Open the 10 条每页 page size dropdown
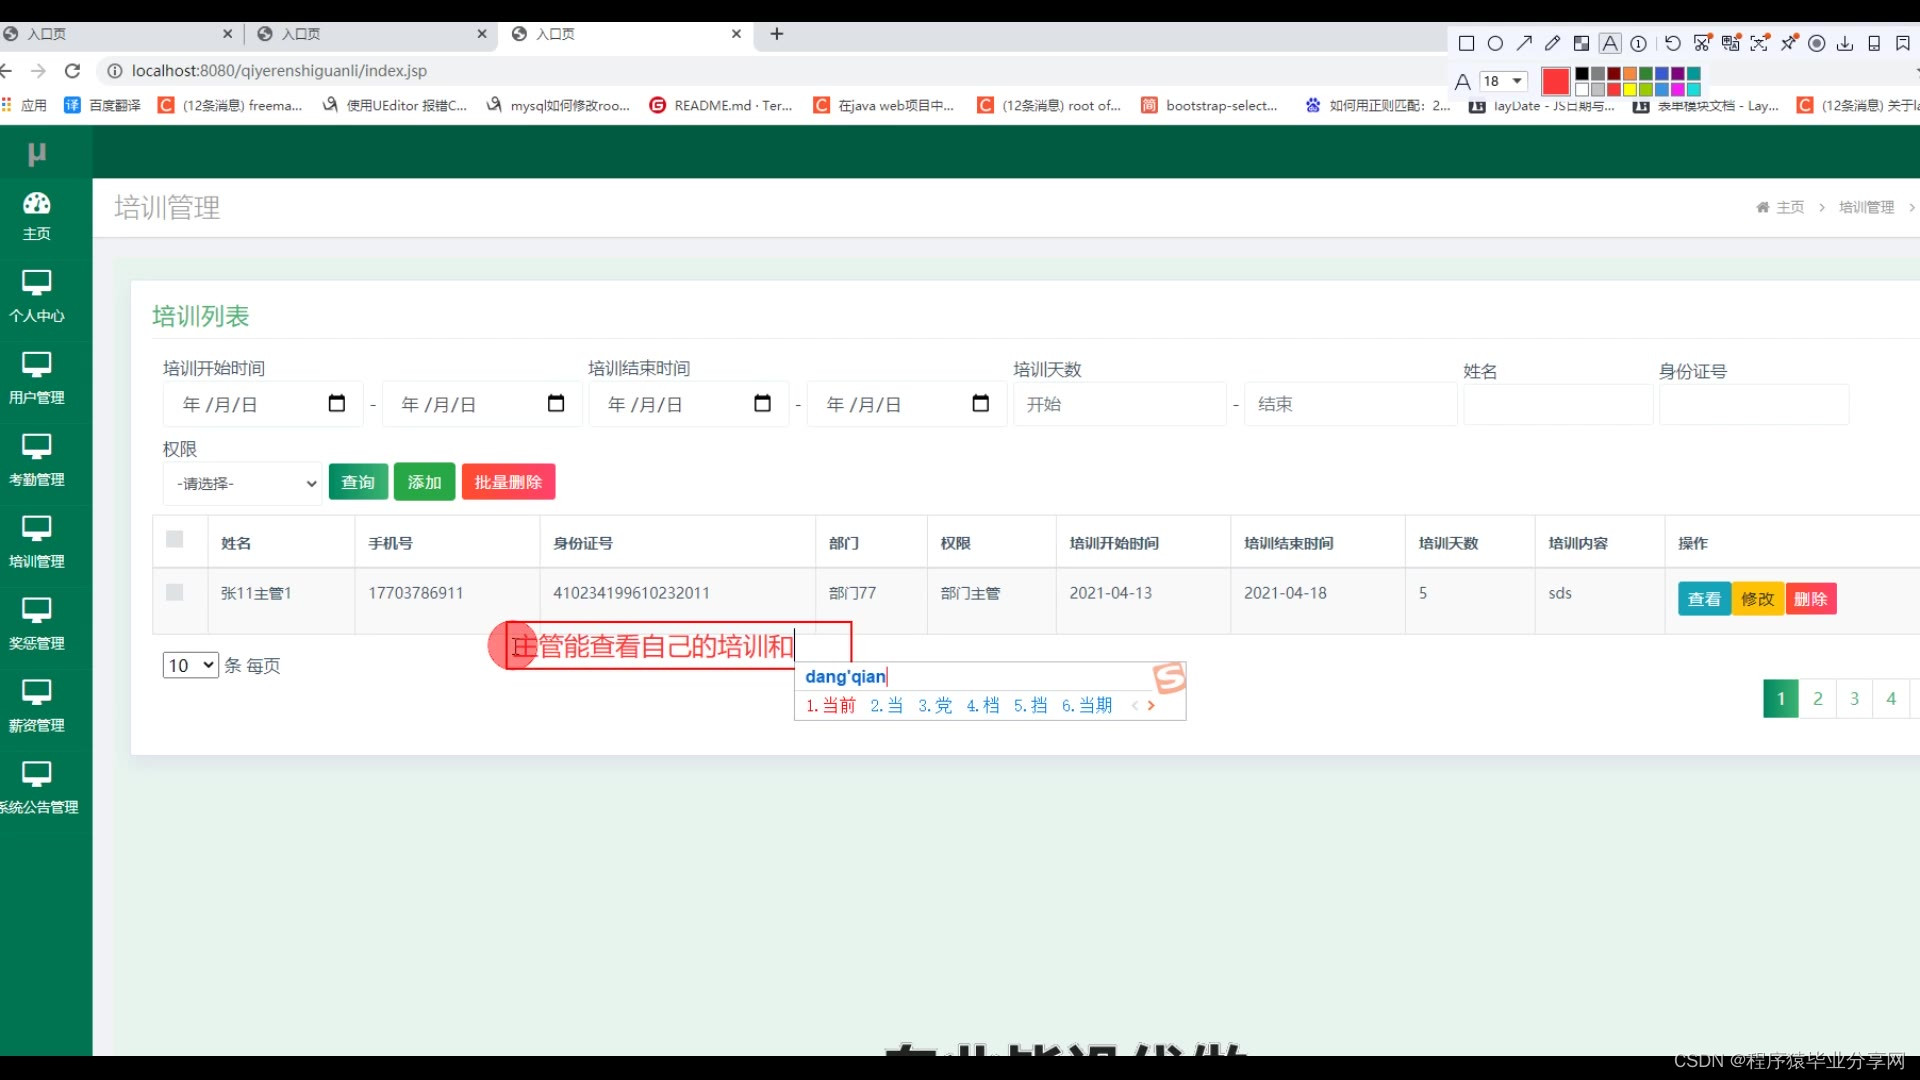 [191, 666]
